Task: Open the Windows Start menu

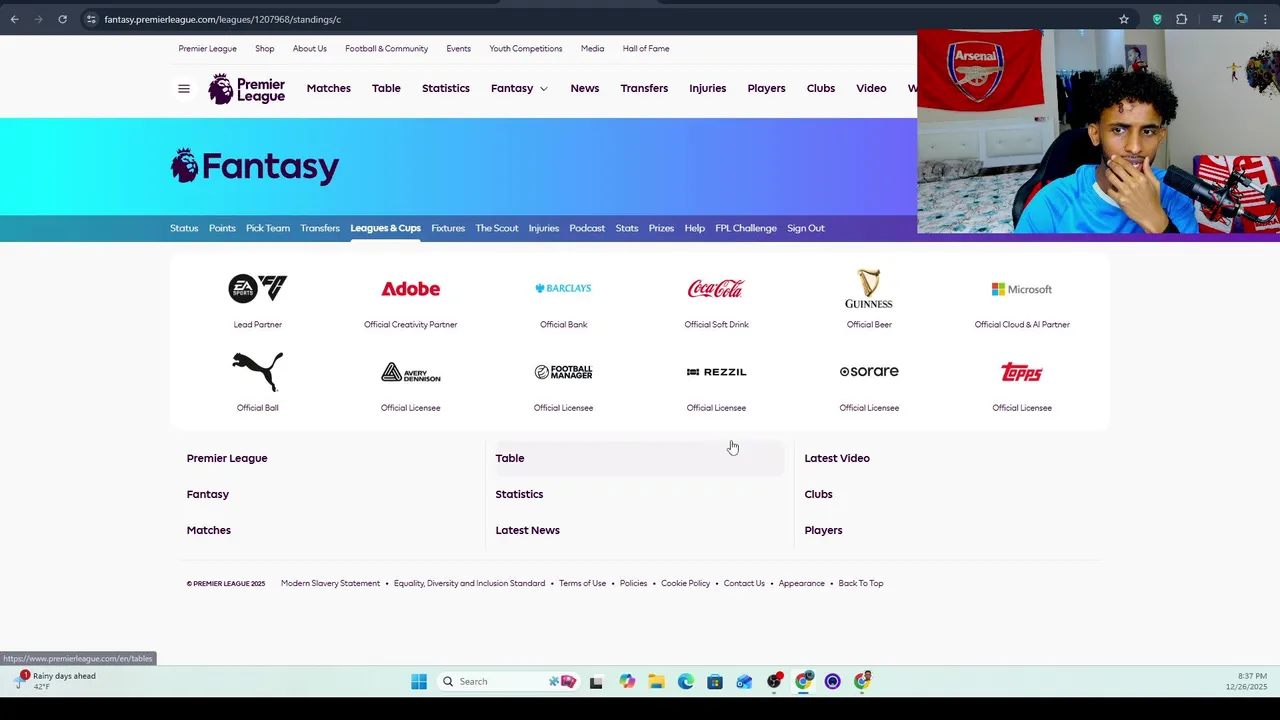Action: (419, 682)
